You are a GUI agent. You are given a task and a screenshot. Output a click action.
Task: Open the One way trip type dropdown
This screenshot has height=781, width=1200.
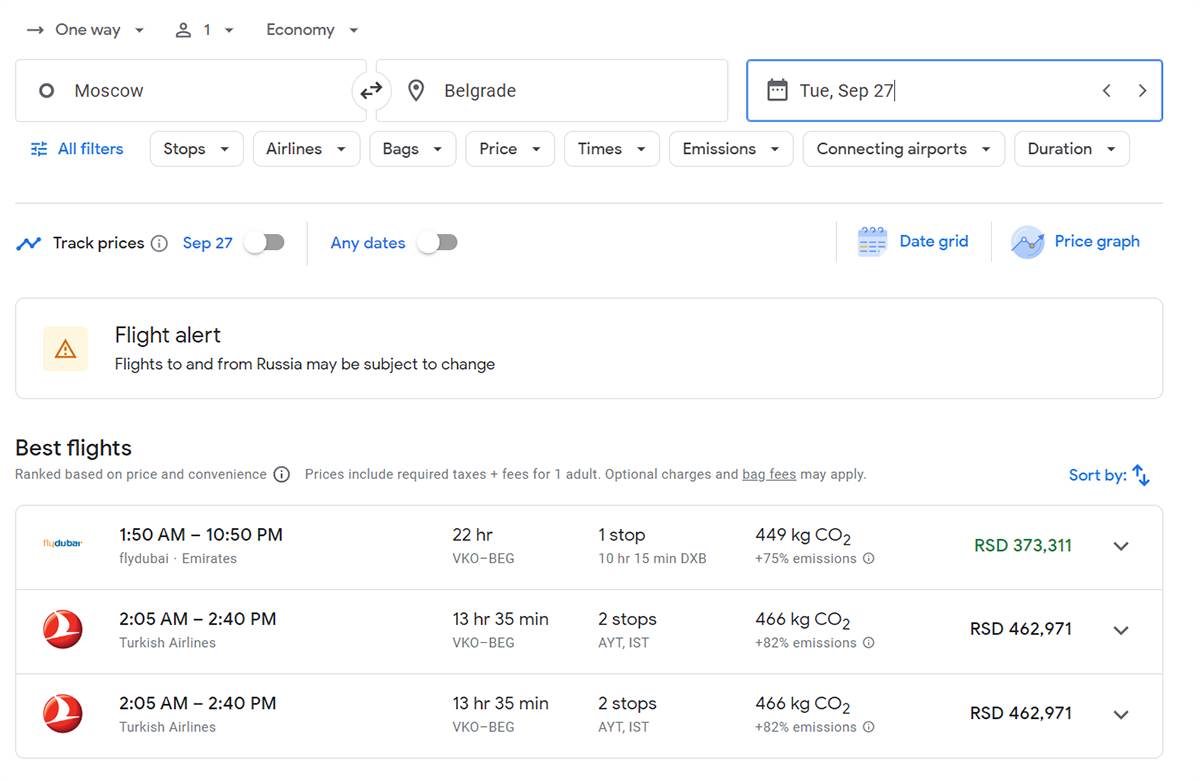(86, 30)
